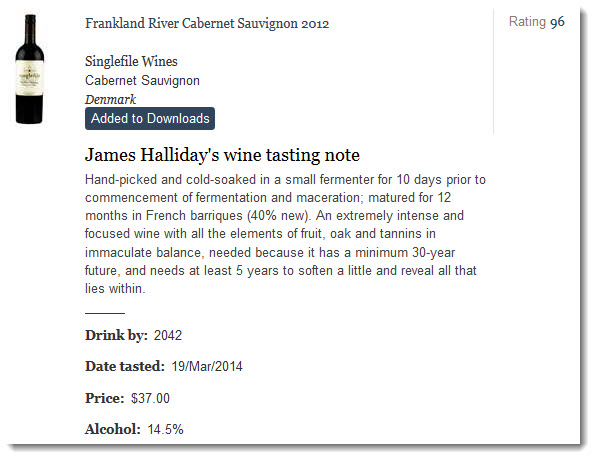Image resolution: width=595 pixels, height=459 pixels.
Task: Click the Denmark region link
Action: [110, 99]
